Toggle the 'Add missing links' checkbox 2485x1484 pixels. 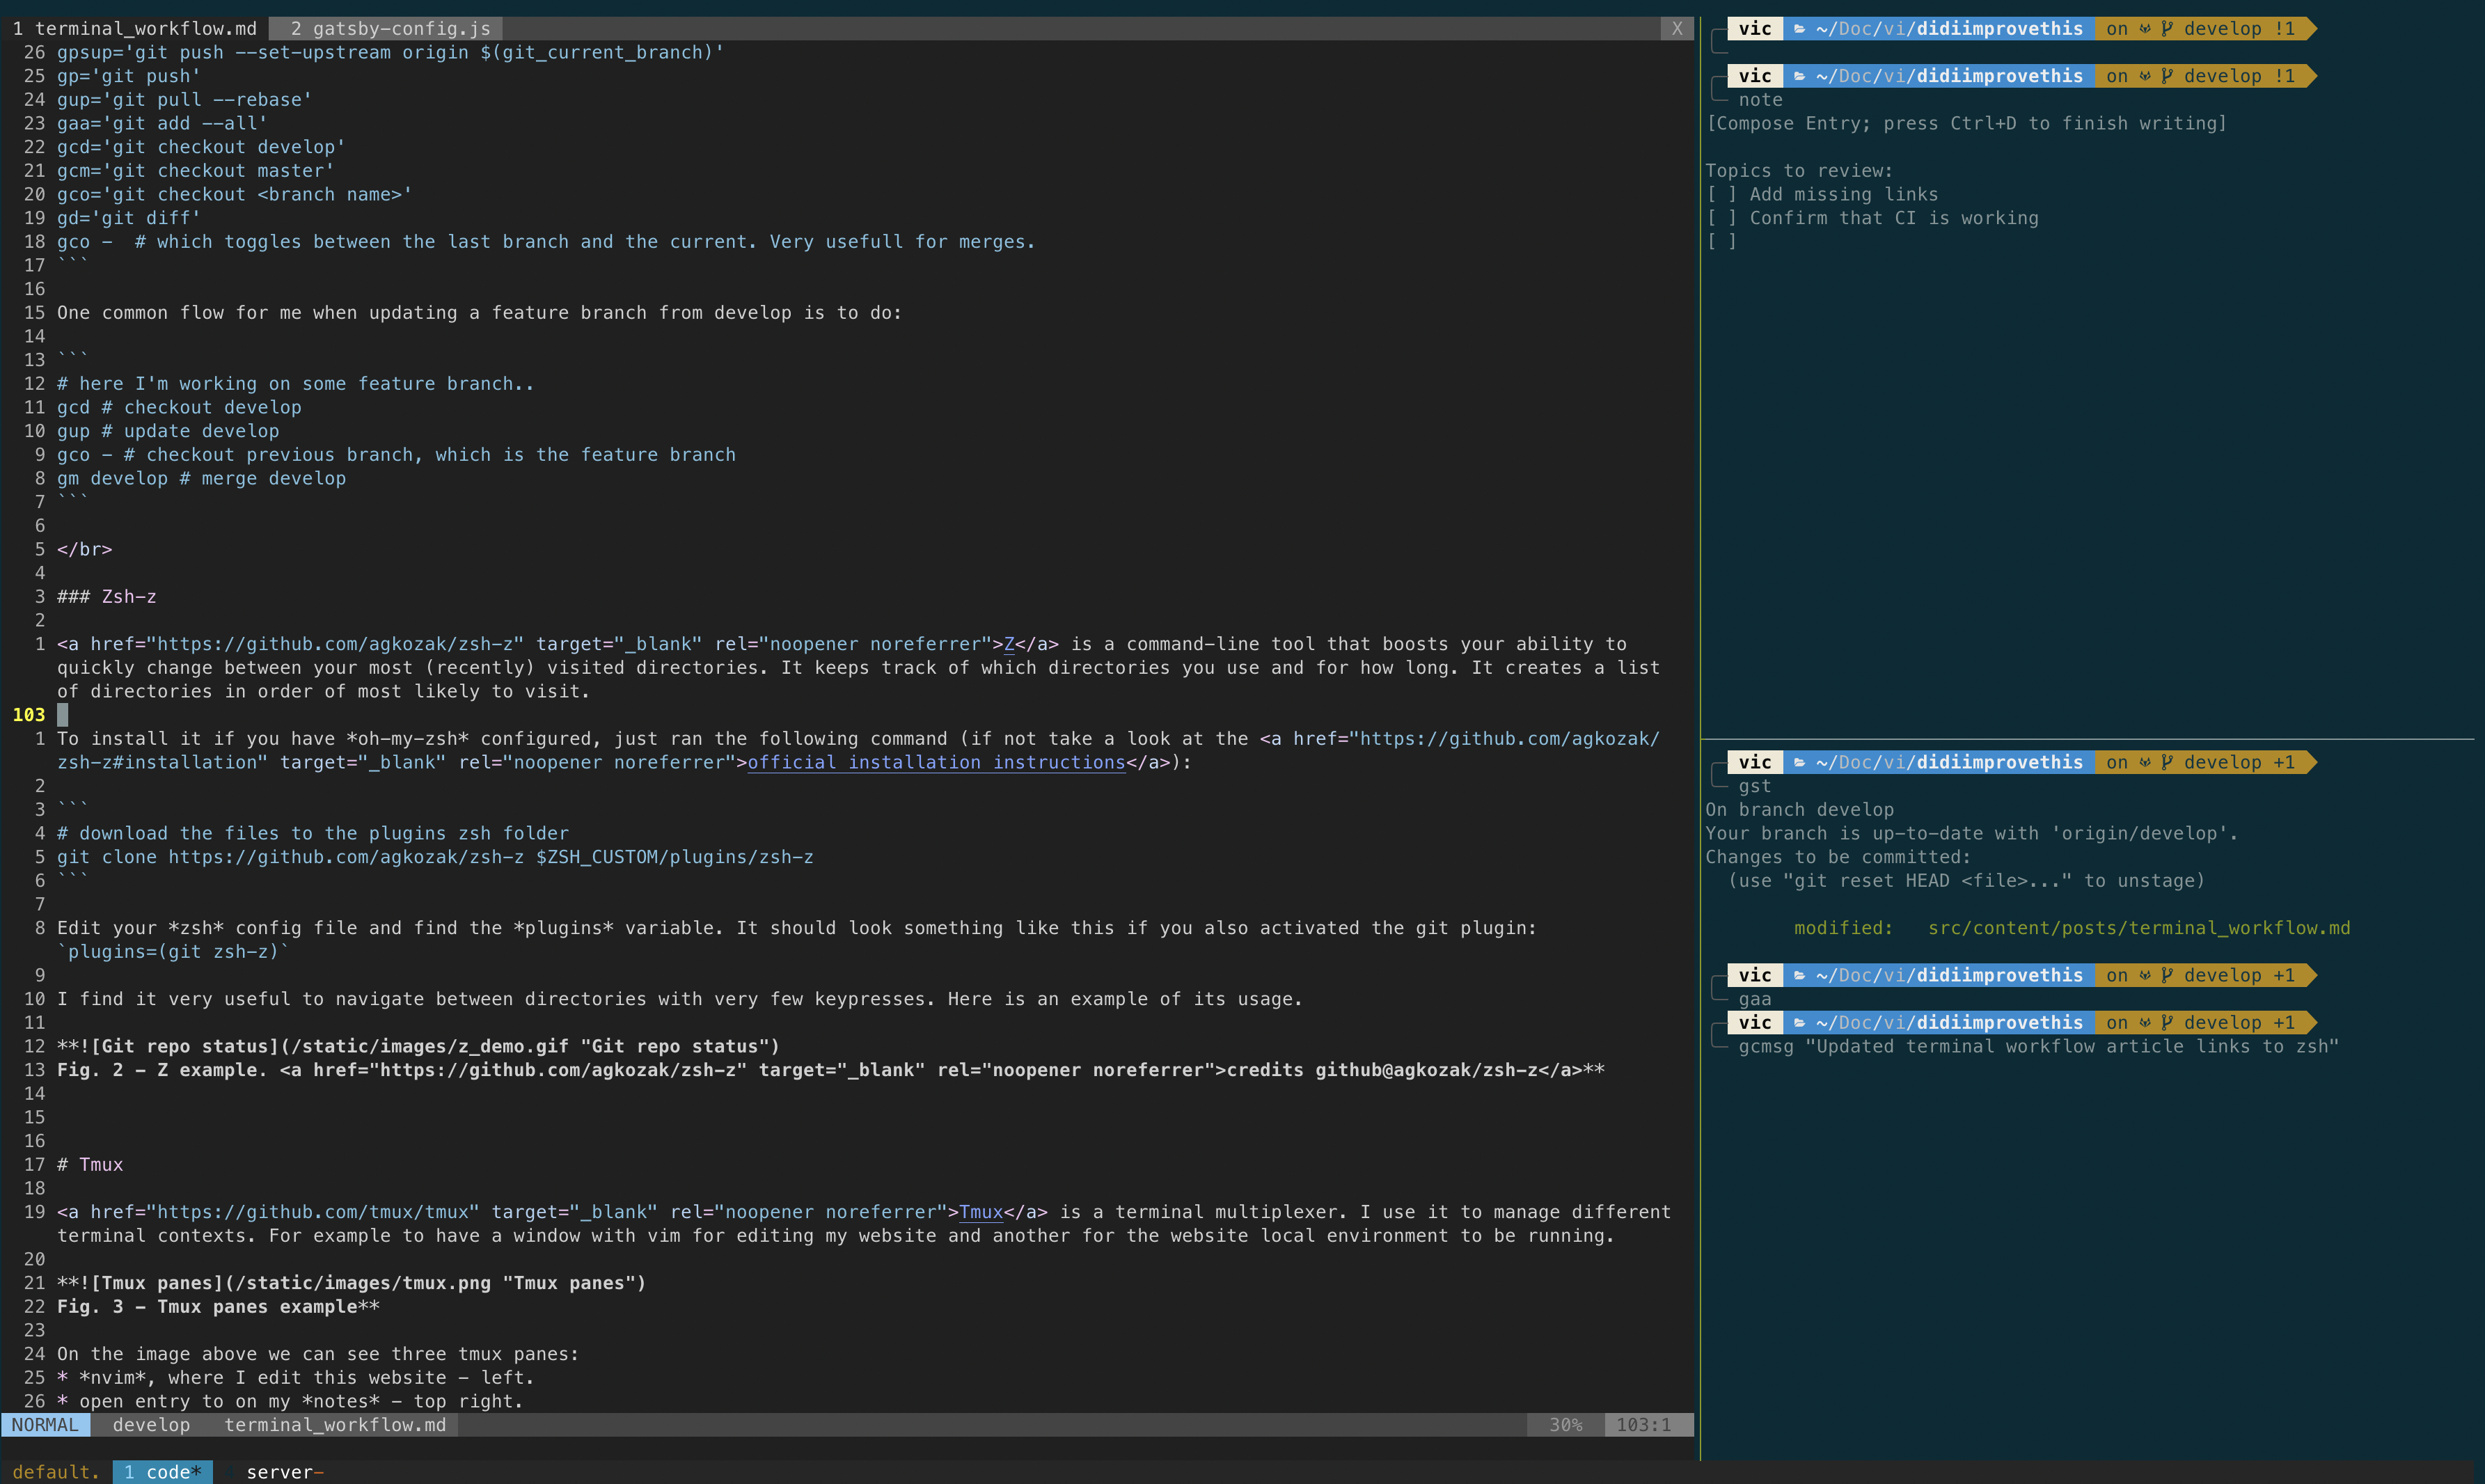click(x=1721, y=195)
